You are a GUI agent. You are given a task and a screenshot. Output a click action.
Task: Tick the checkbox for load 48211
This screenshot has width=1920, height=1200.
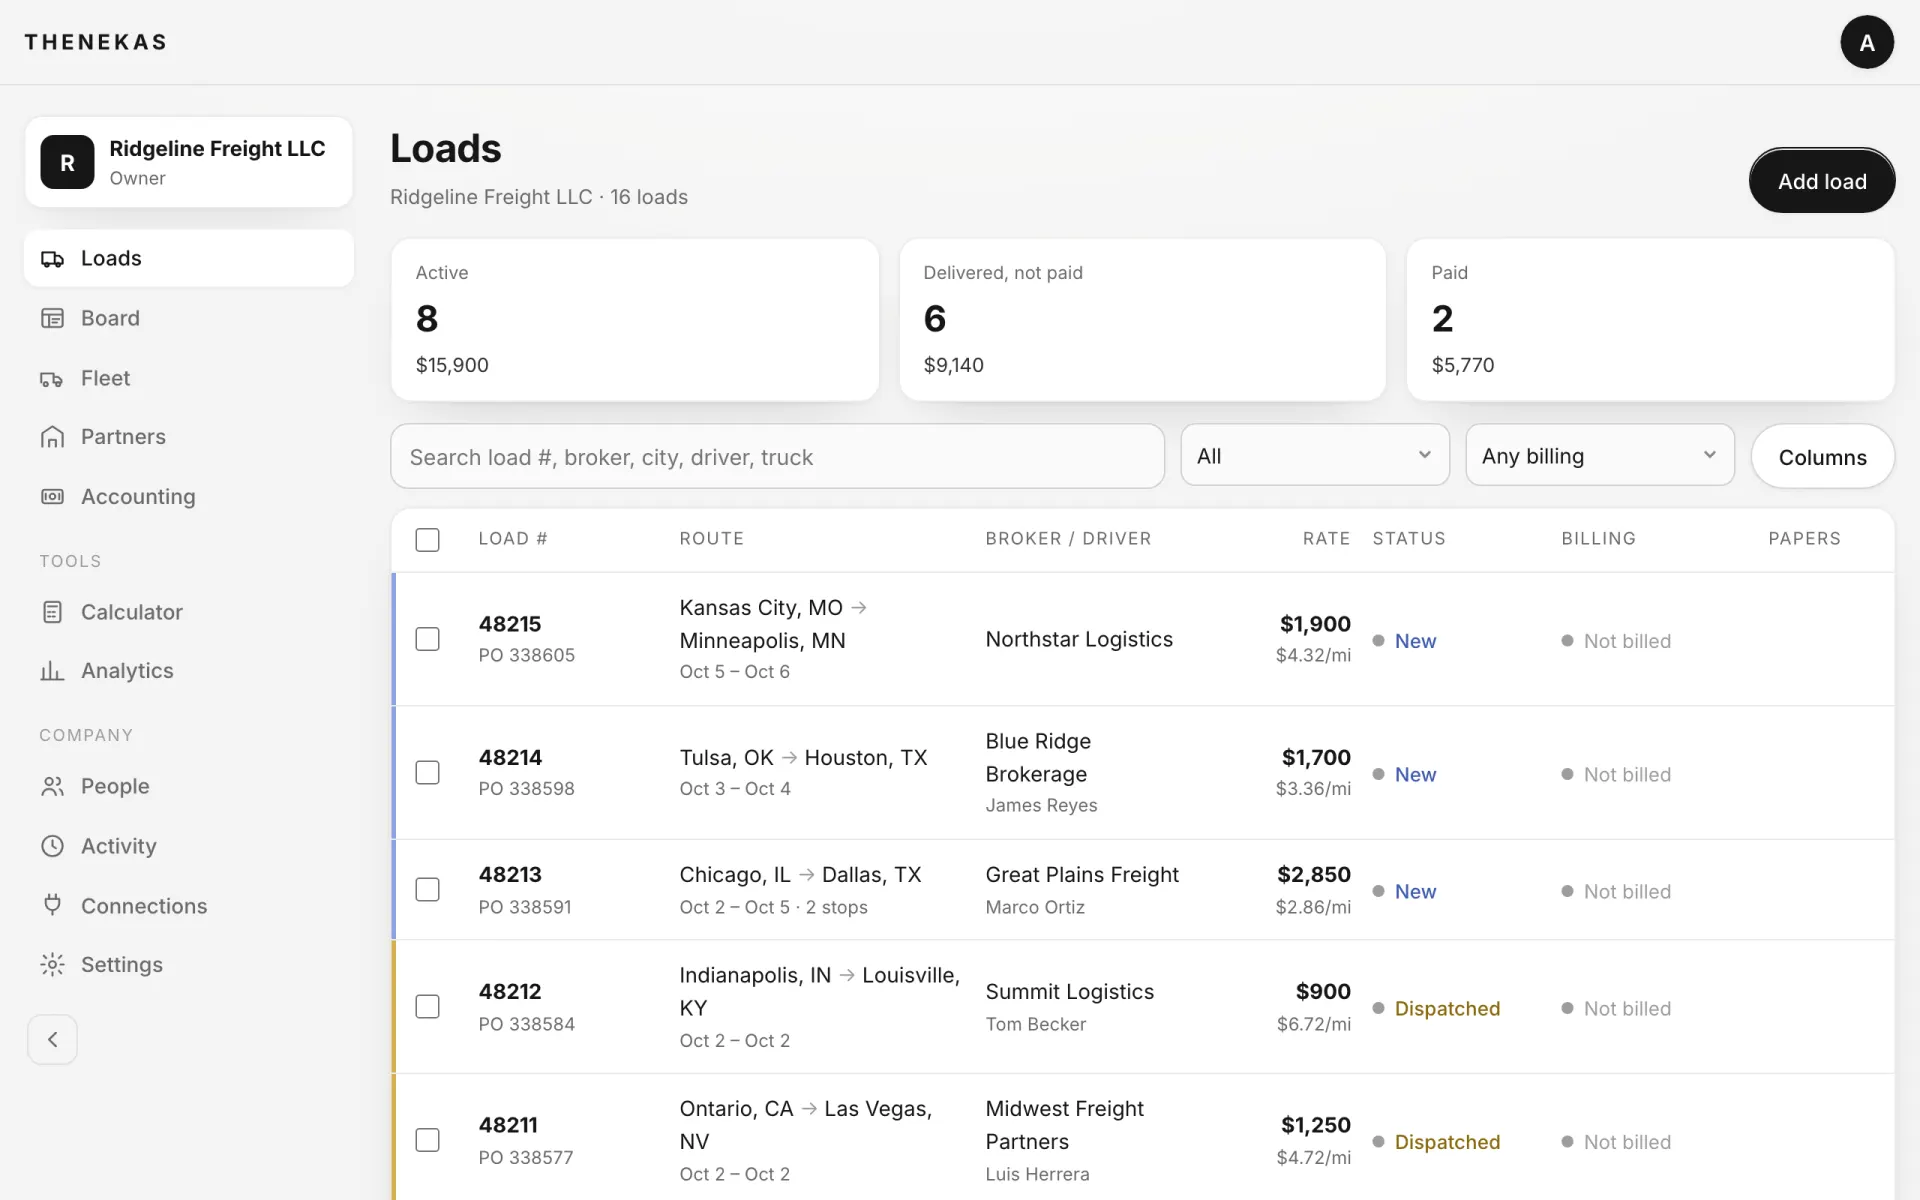(x=427, y=1140)
